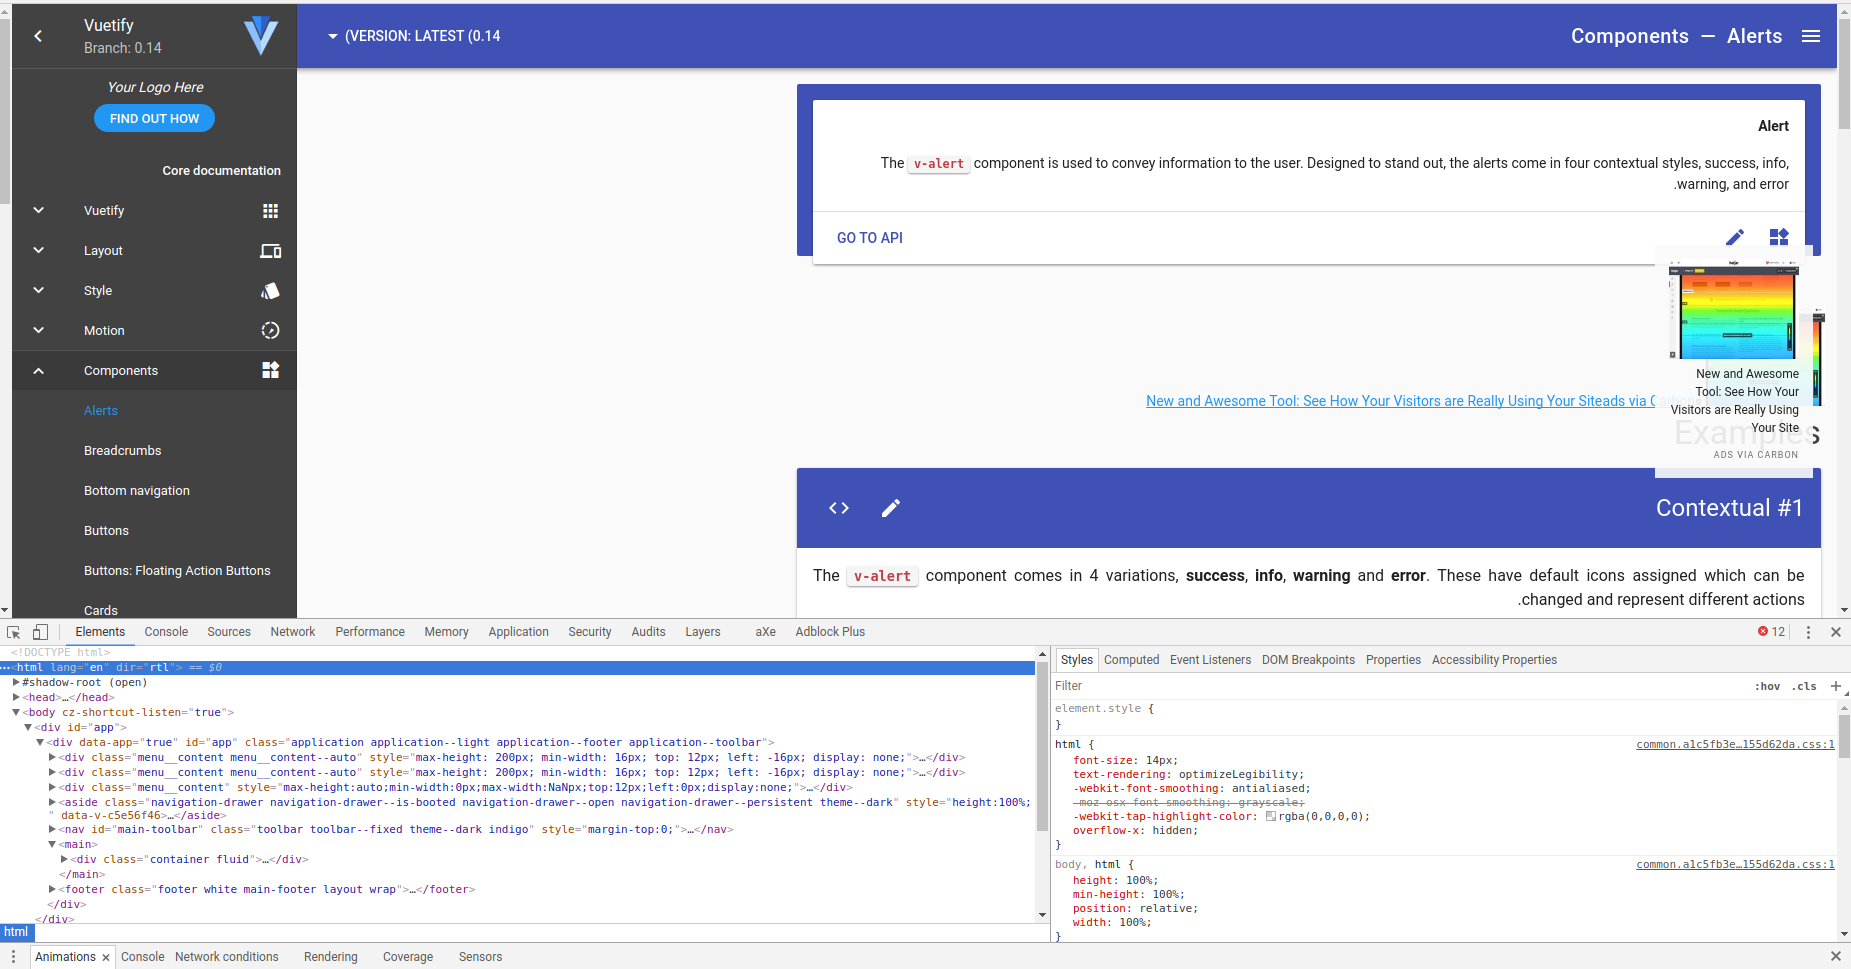1851x969 pixels.
Task: Toggle the .cls class editor panel
Action: pos(1804,686)
